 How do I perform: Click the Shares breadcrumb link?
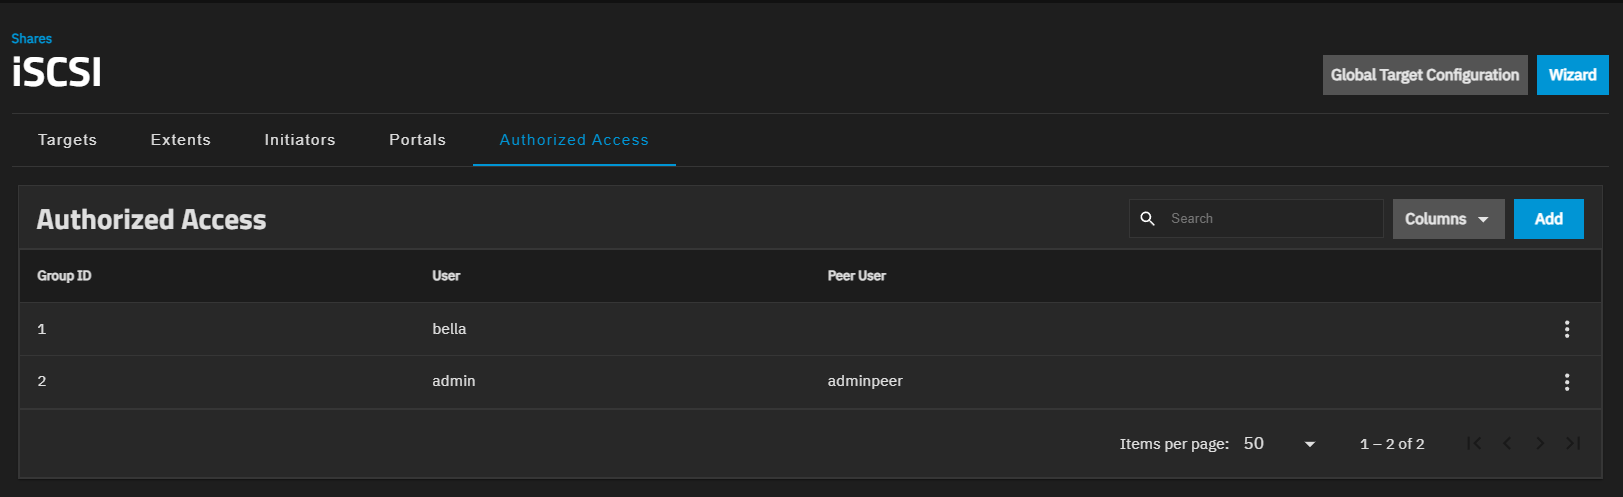[x=32, y=39]
